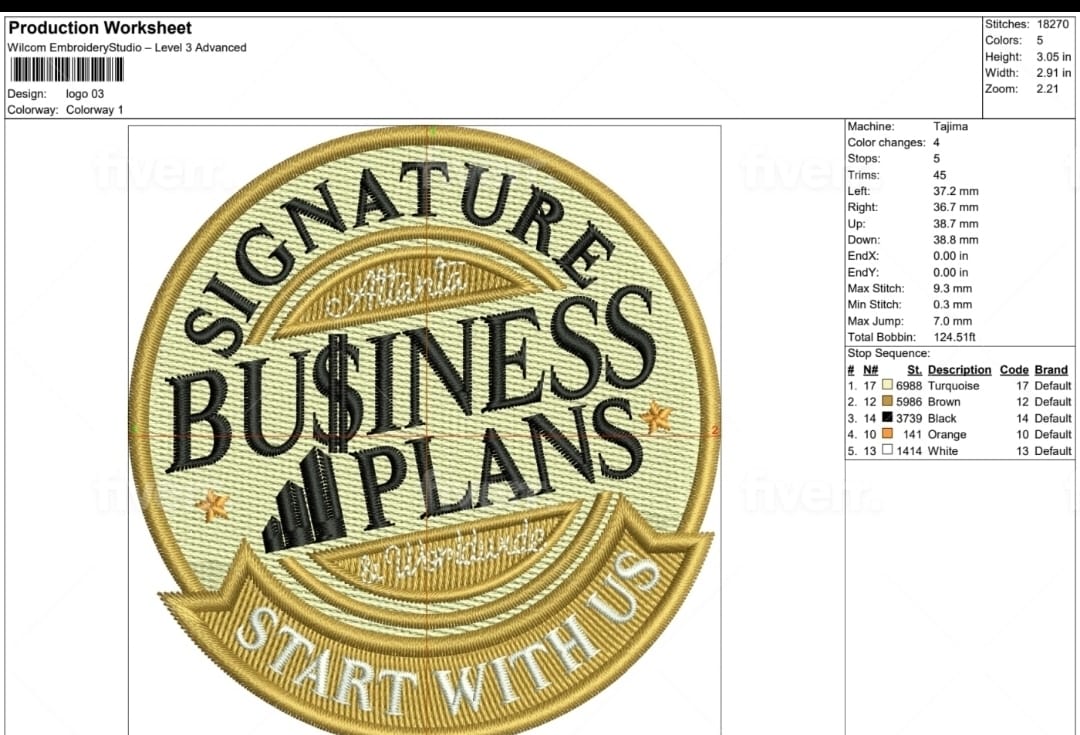This screenshot has height=735, width=1080.
Task: Select the Black thread color swatch
Action: tap(887, 418)
